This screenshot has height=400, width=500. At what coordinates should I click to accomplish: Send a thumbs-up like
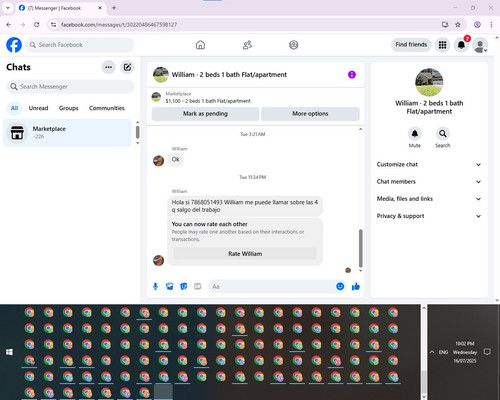356,286
